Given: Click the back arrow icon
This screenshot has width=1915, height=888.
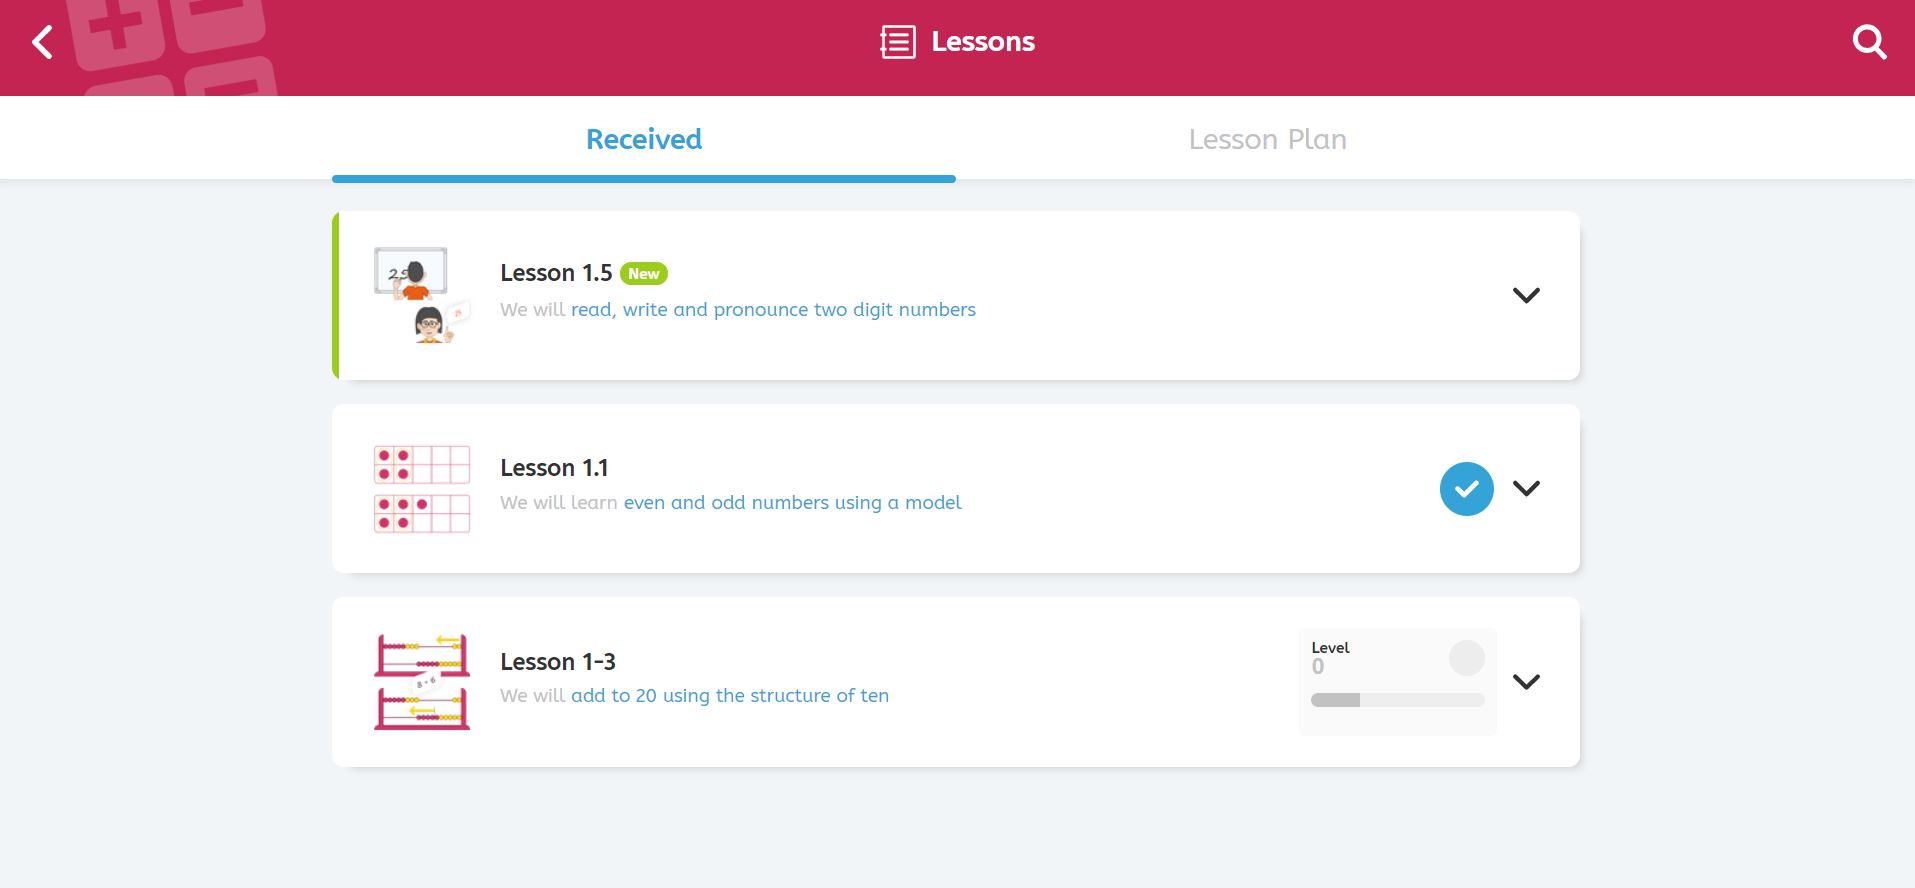Looking at the screenshot, I should pos(42,42).
